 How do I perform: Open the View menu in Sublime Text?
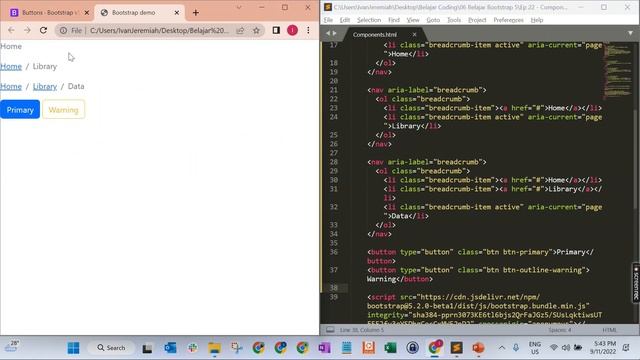(x=413, y=20)
